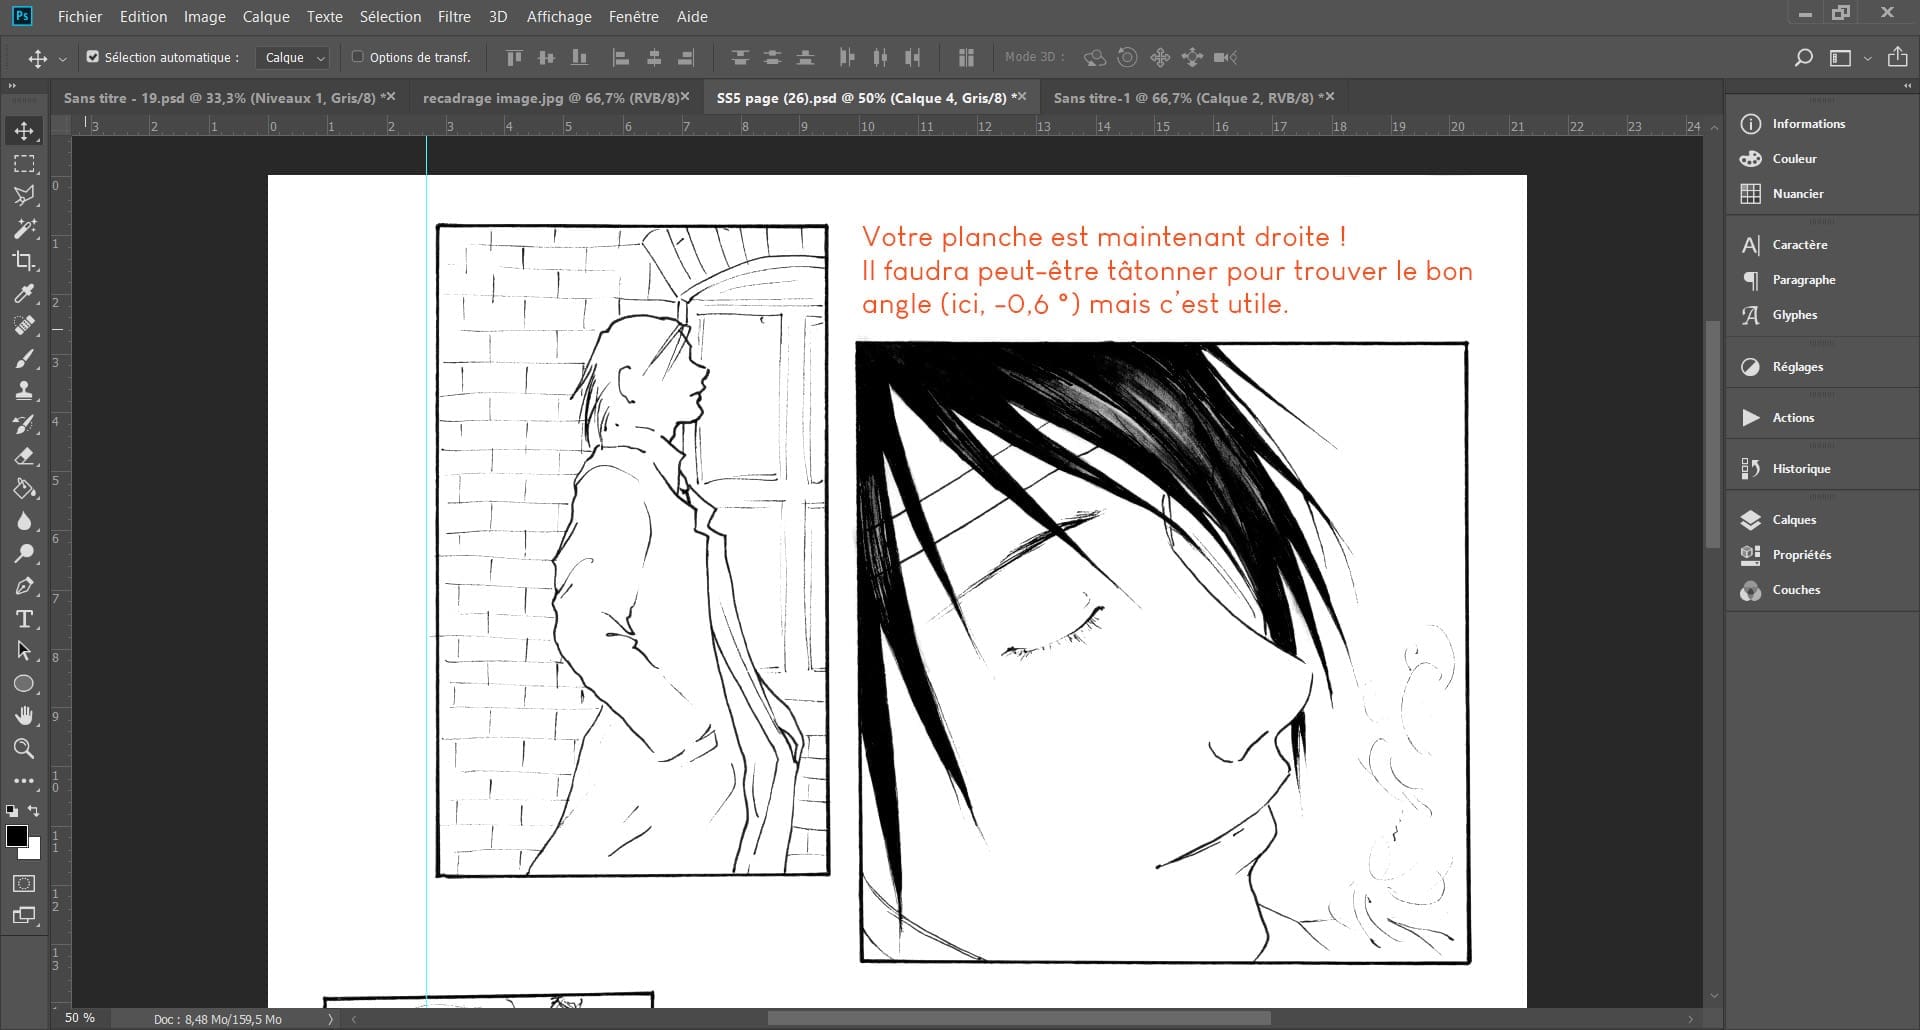
Task: Select the Zoom tool
Action: pyautogui.click(x=25, y=749)
